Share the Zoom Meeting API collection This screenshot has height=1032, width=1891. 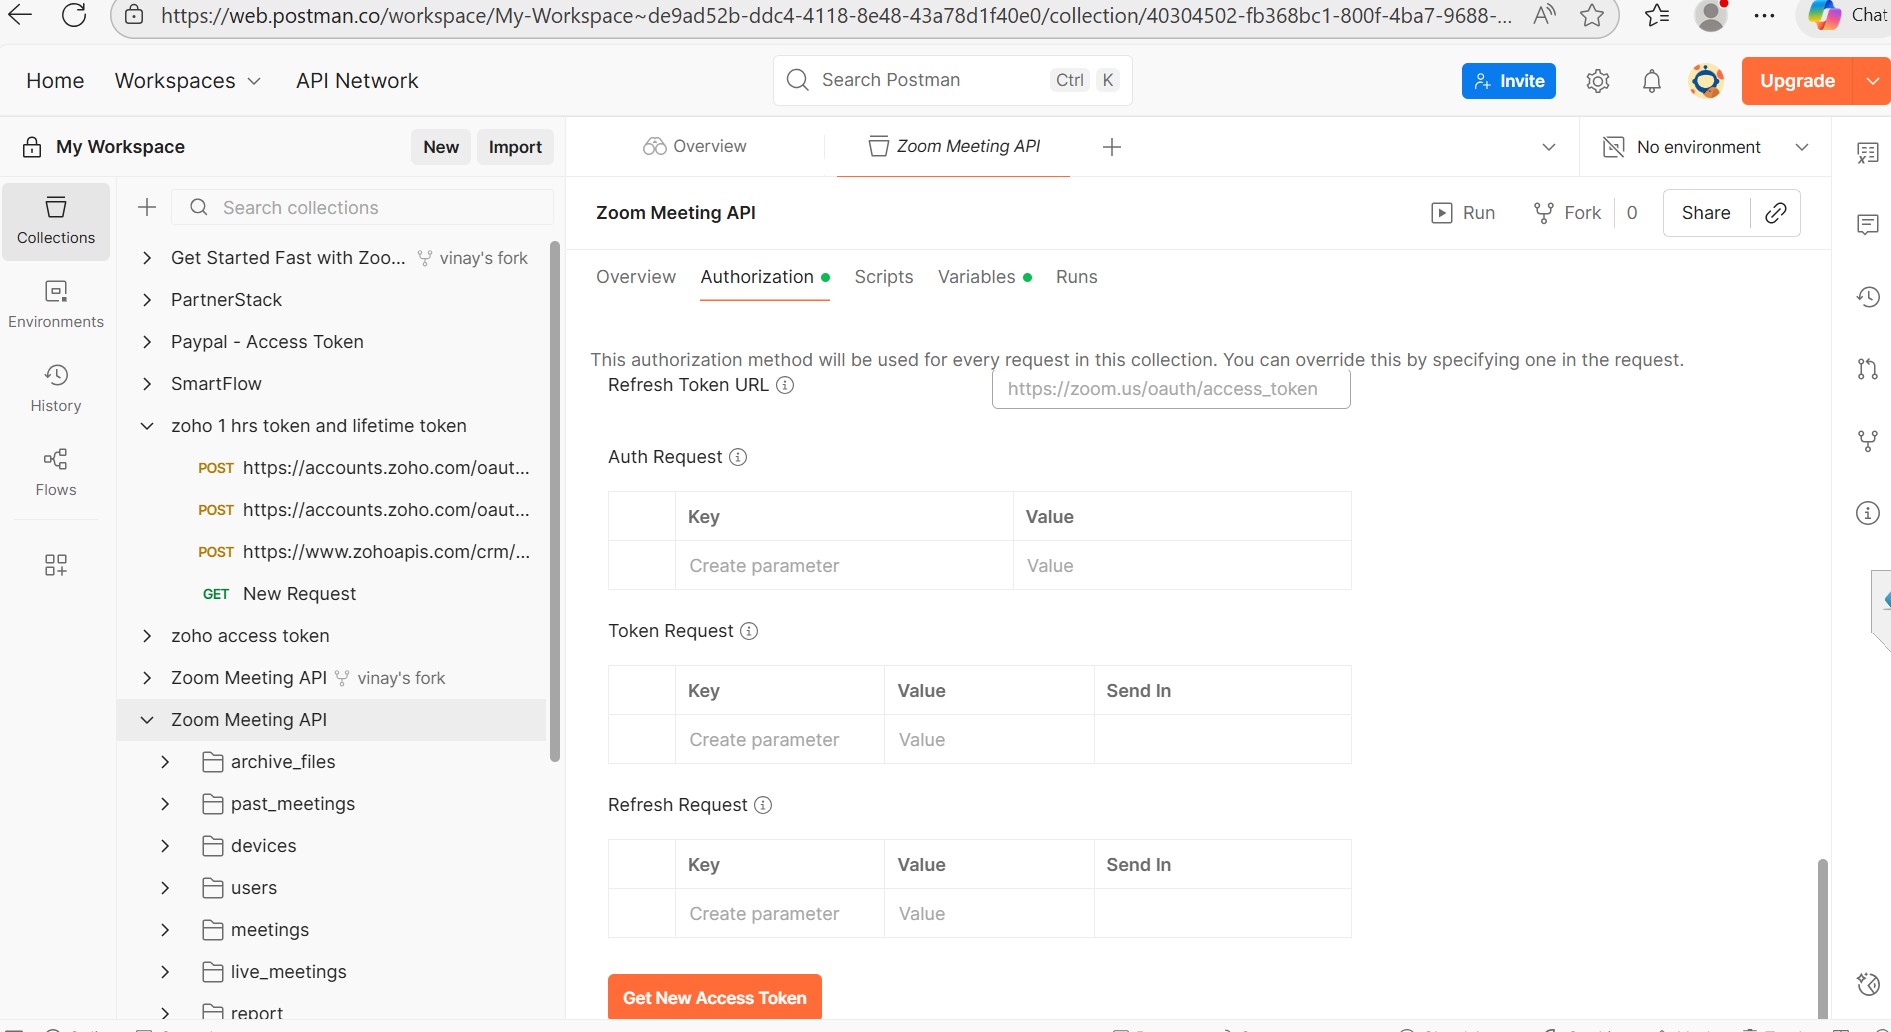[1706, 213]
